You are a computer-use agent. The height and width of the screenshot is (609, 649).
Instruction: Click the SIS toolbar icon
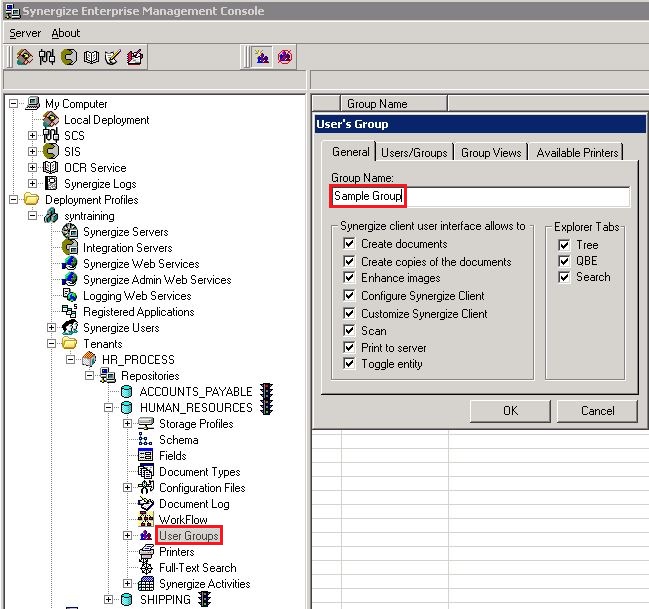(x=69, y=57)
